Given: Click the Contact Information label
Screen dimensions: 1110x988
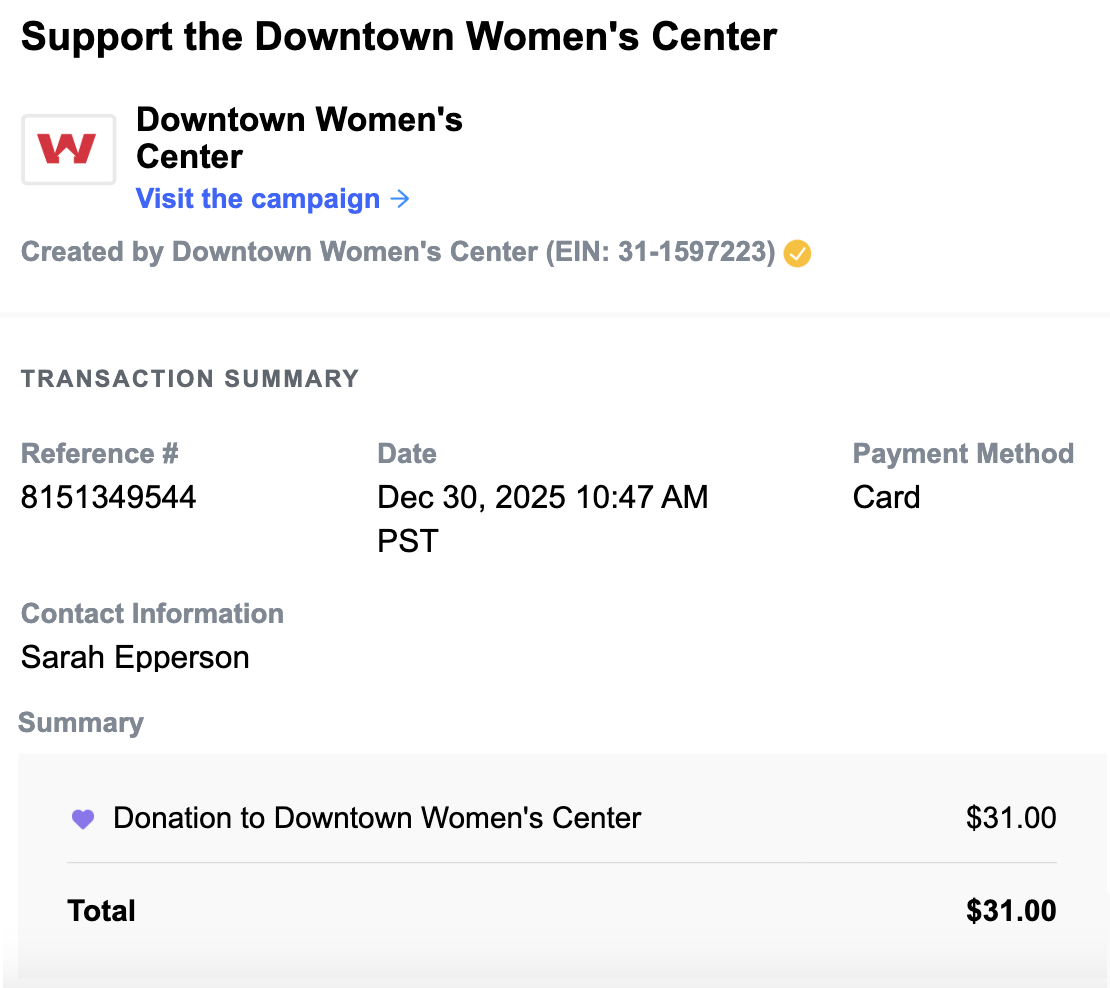Looking at the screenshot, I should (152, 614).
